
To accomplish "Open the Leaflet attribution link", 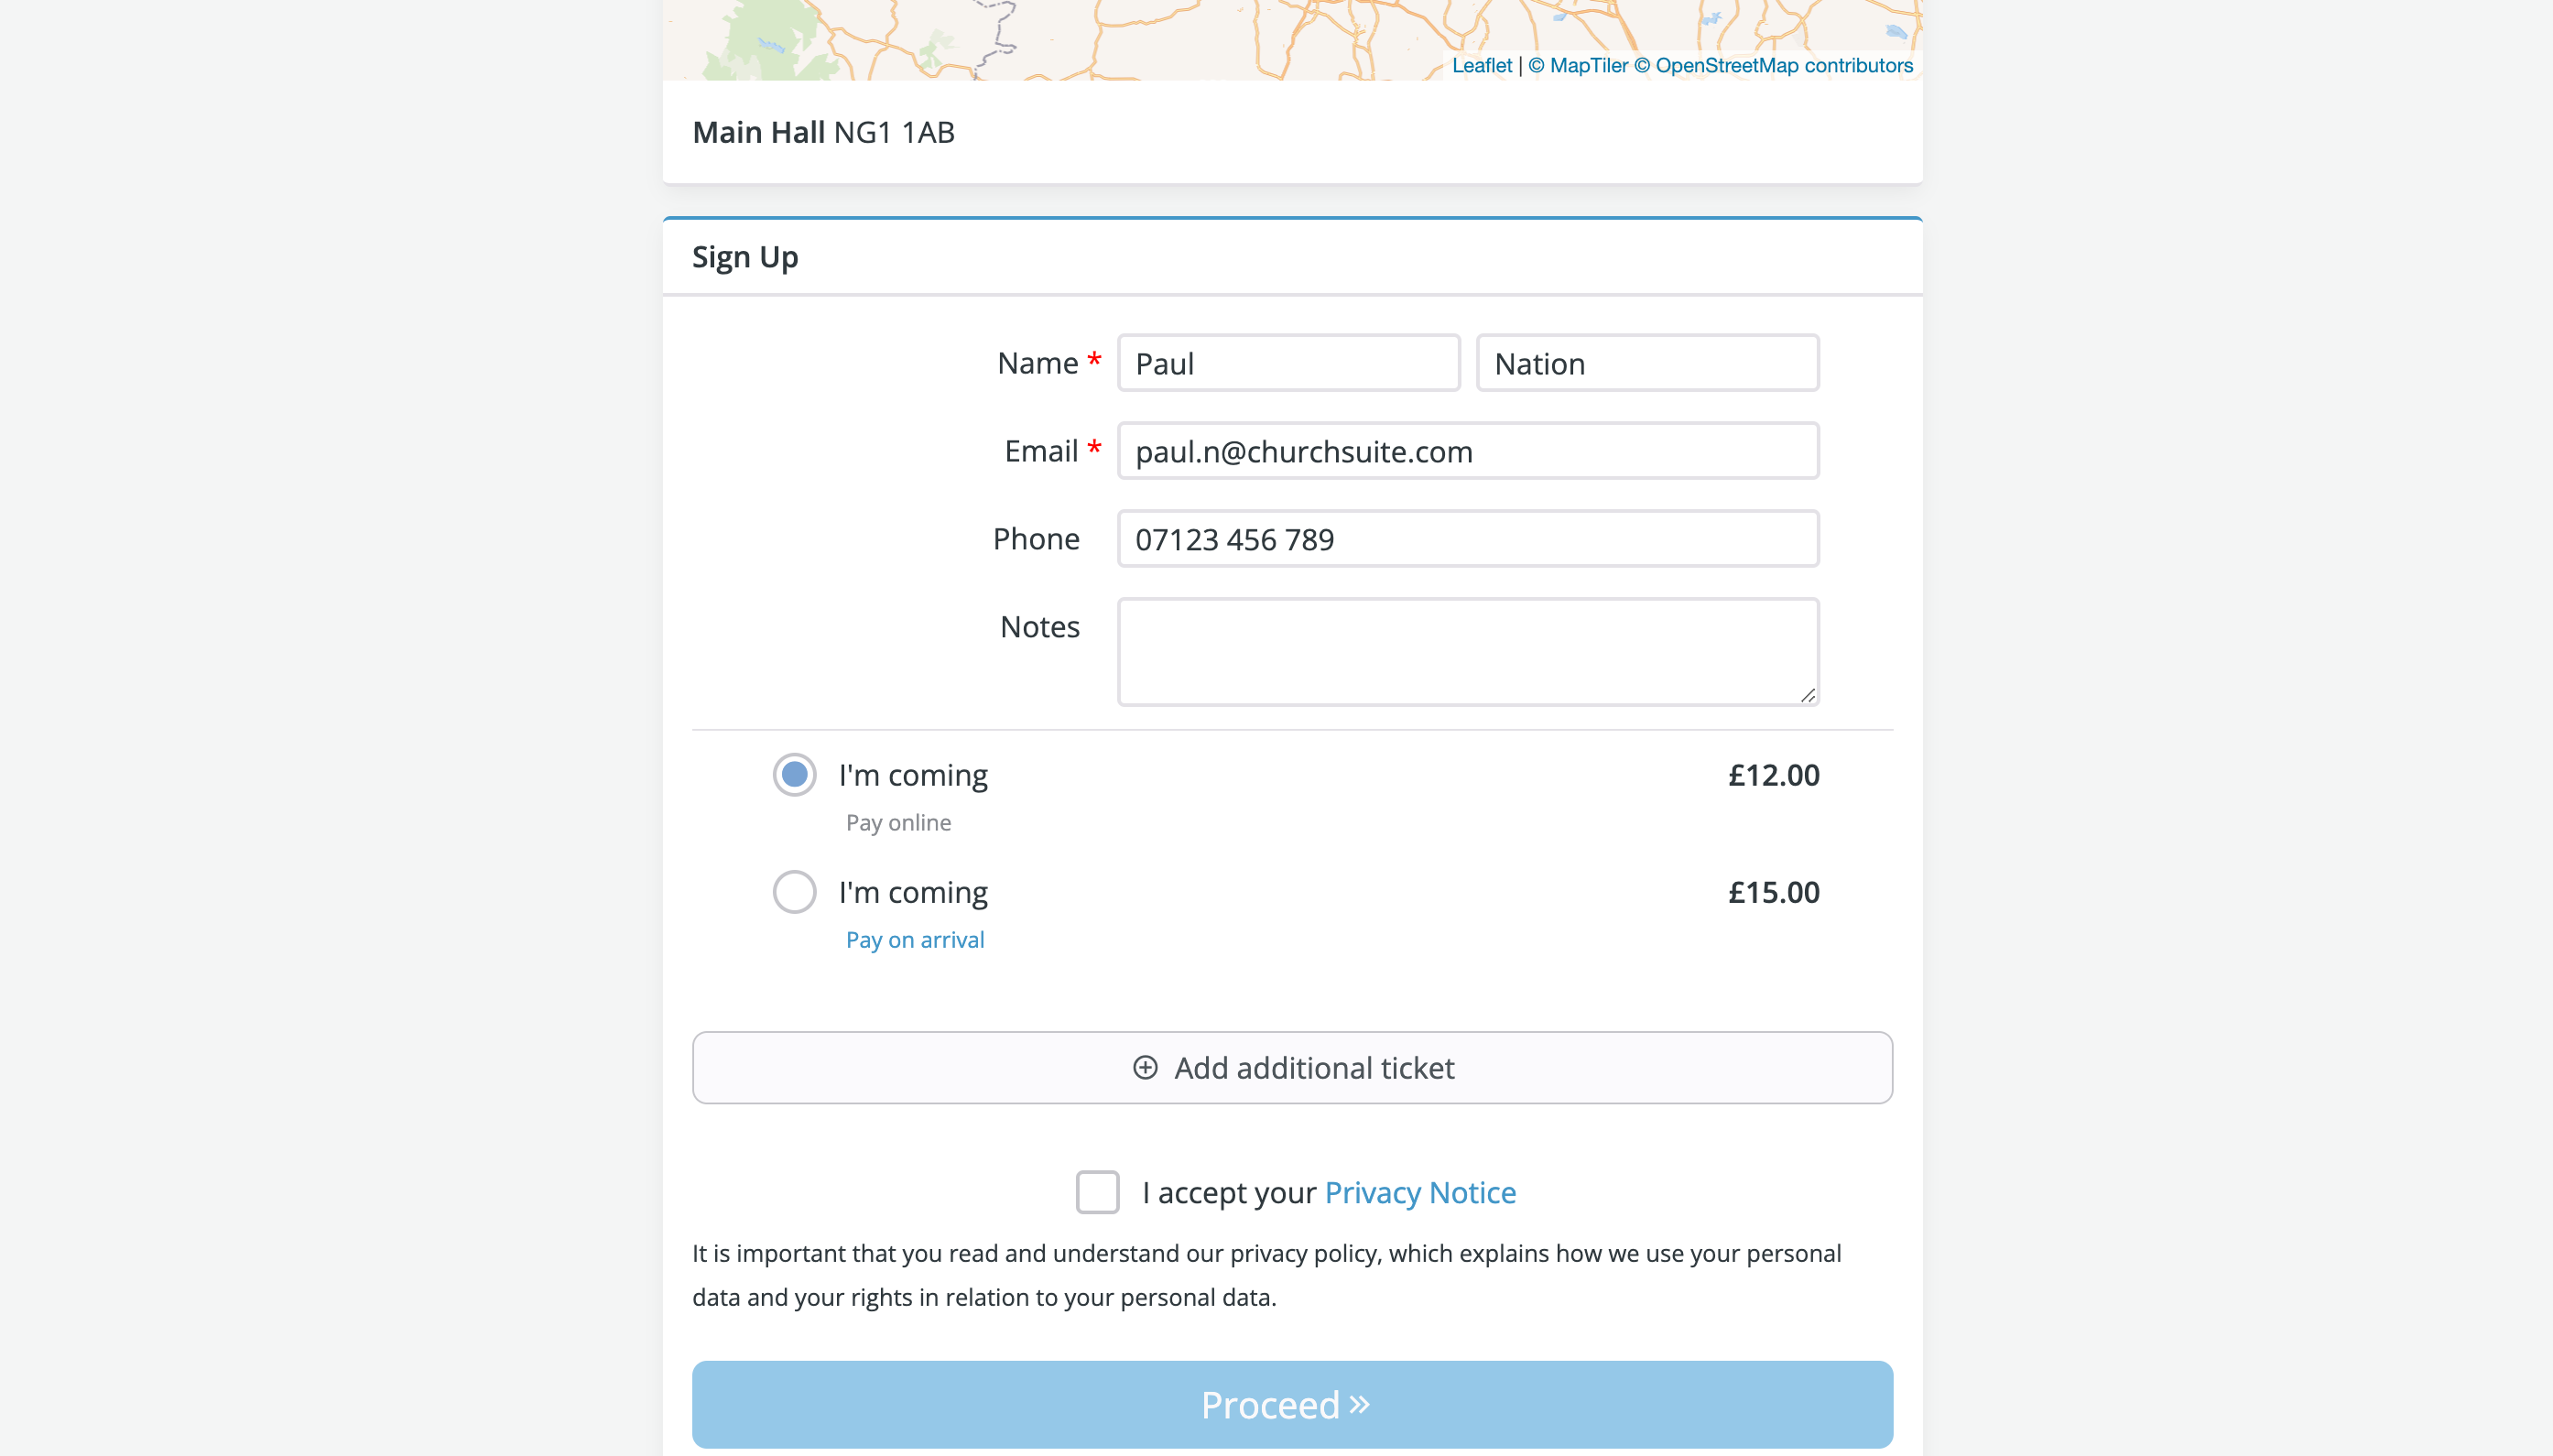I will point(1482,65).
